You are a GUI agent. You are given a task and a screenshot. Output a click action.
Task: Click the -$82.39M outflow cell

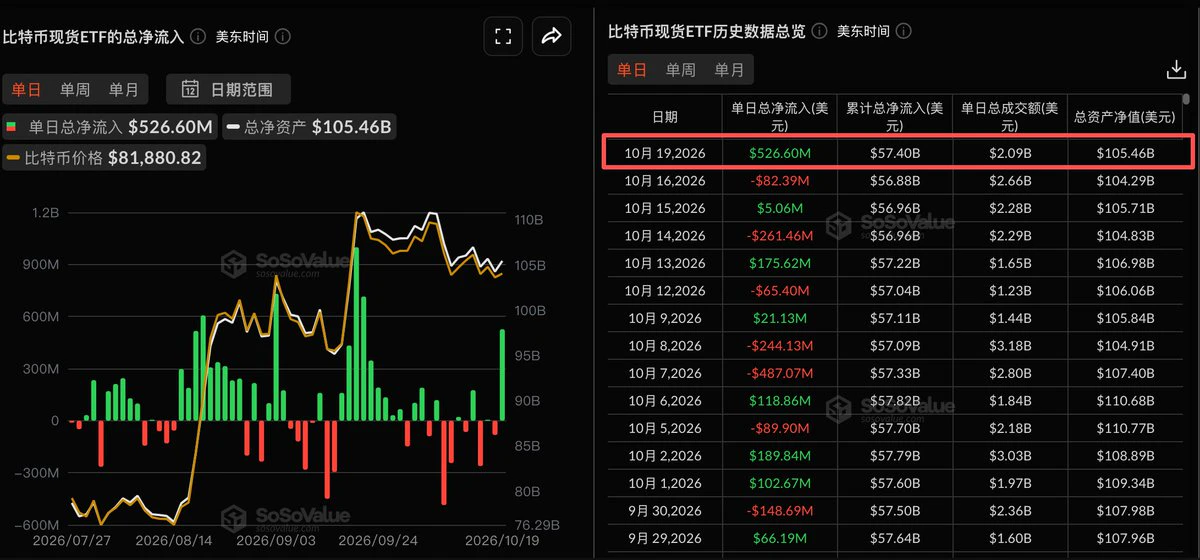780,181
